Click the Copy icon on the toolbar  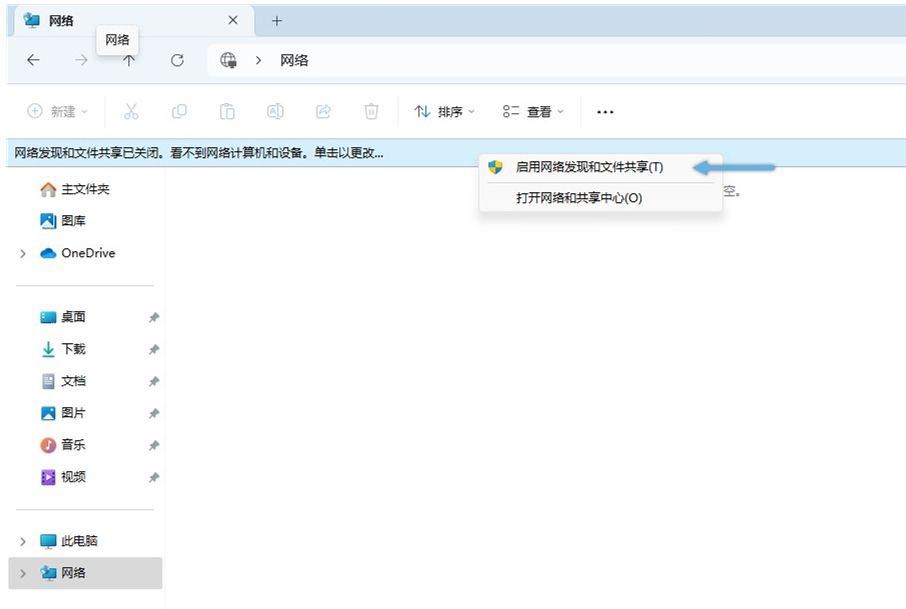[x=180, y=111]
